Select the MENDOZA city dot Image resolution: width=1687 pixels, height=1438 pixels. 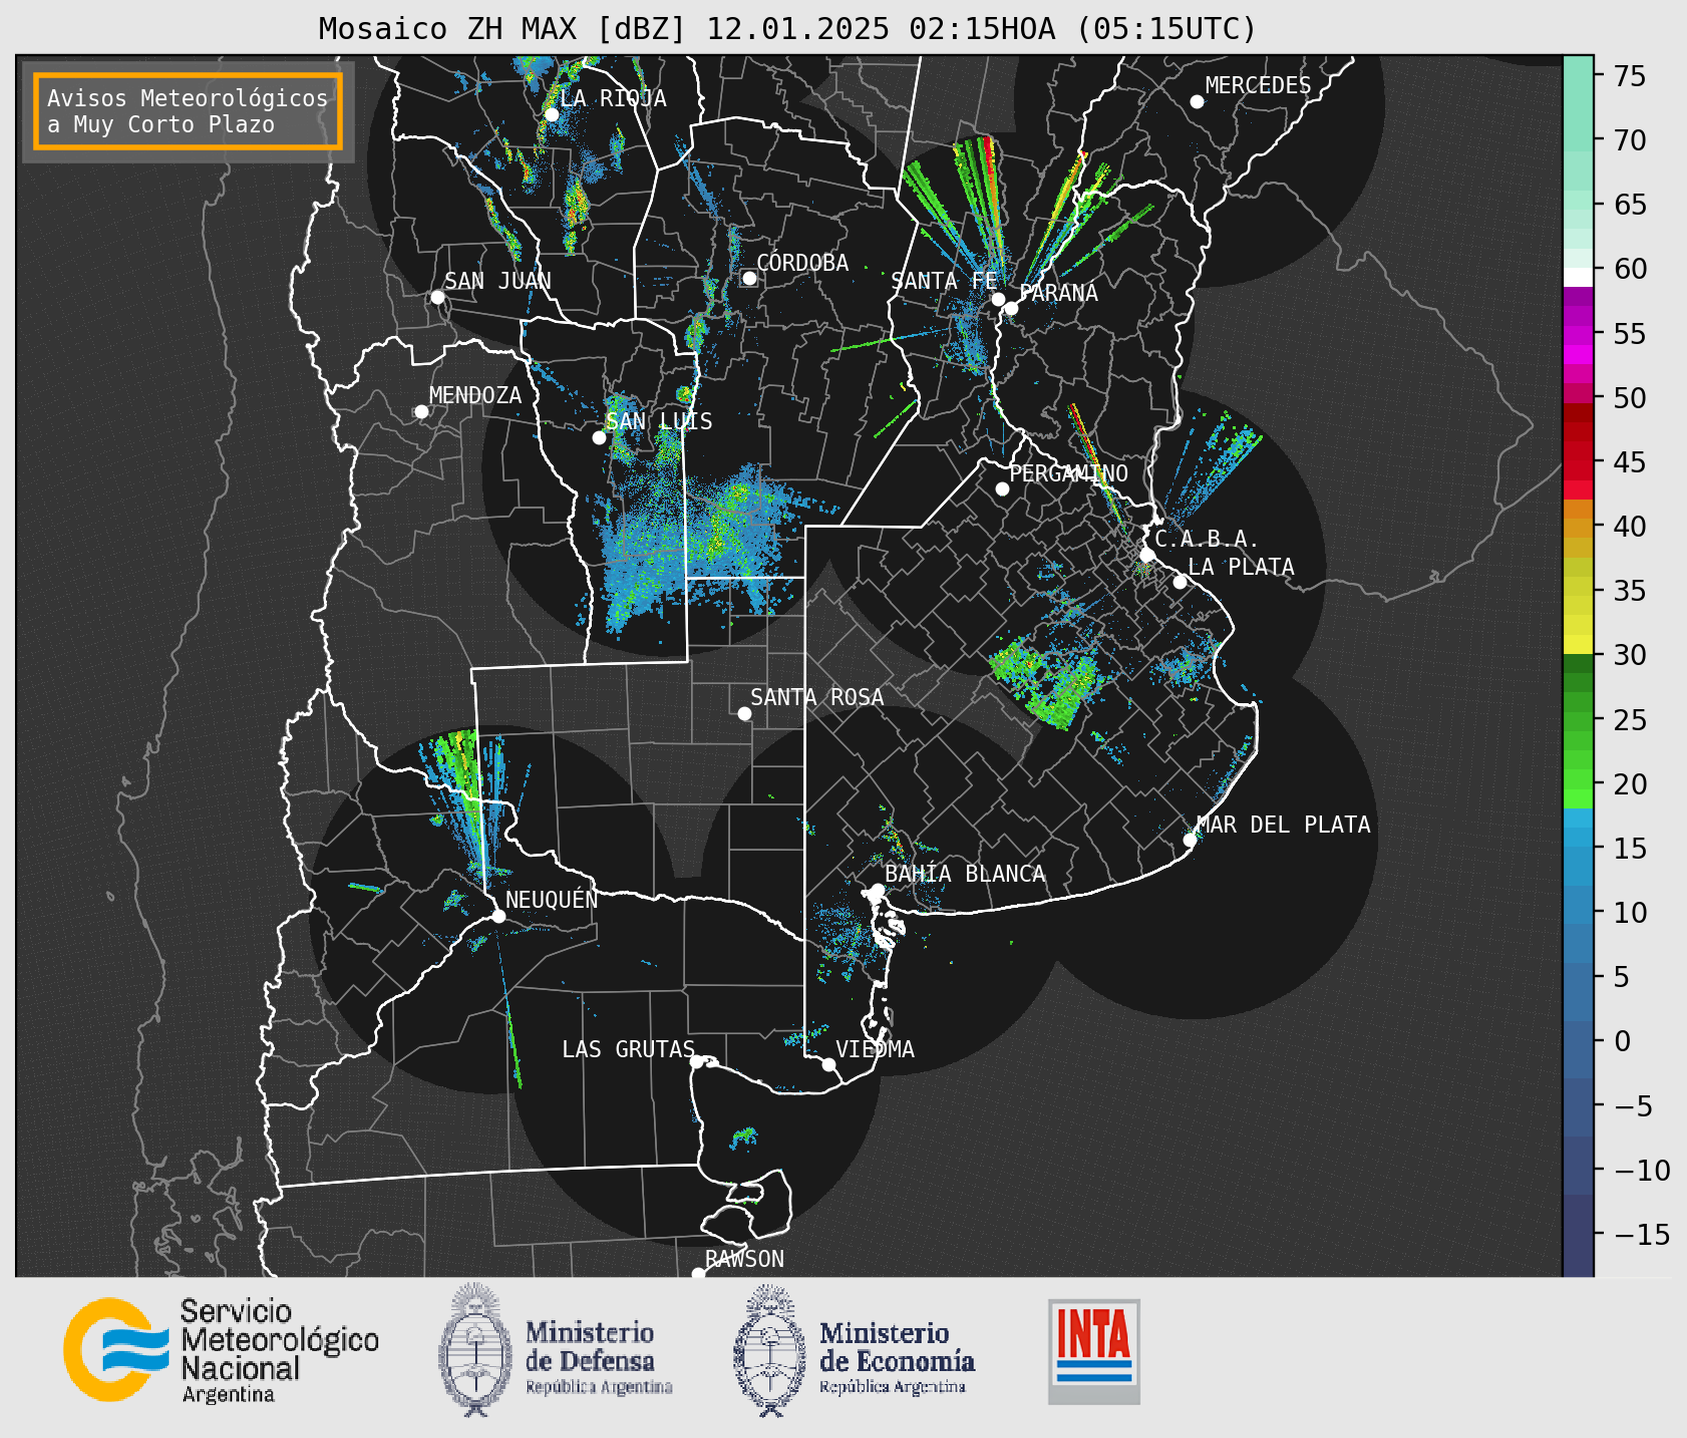point(422,412)
